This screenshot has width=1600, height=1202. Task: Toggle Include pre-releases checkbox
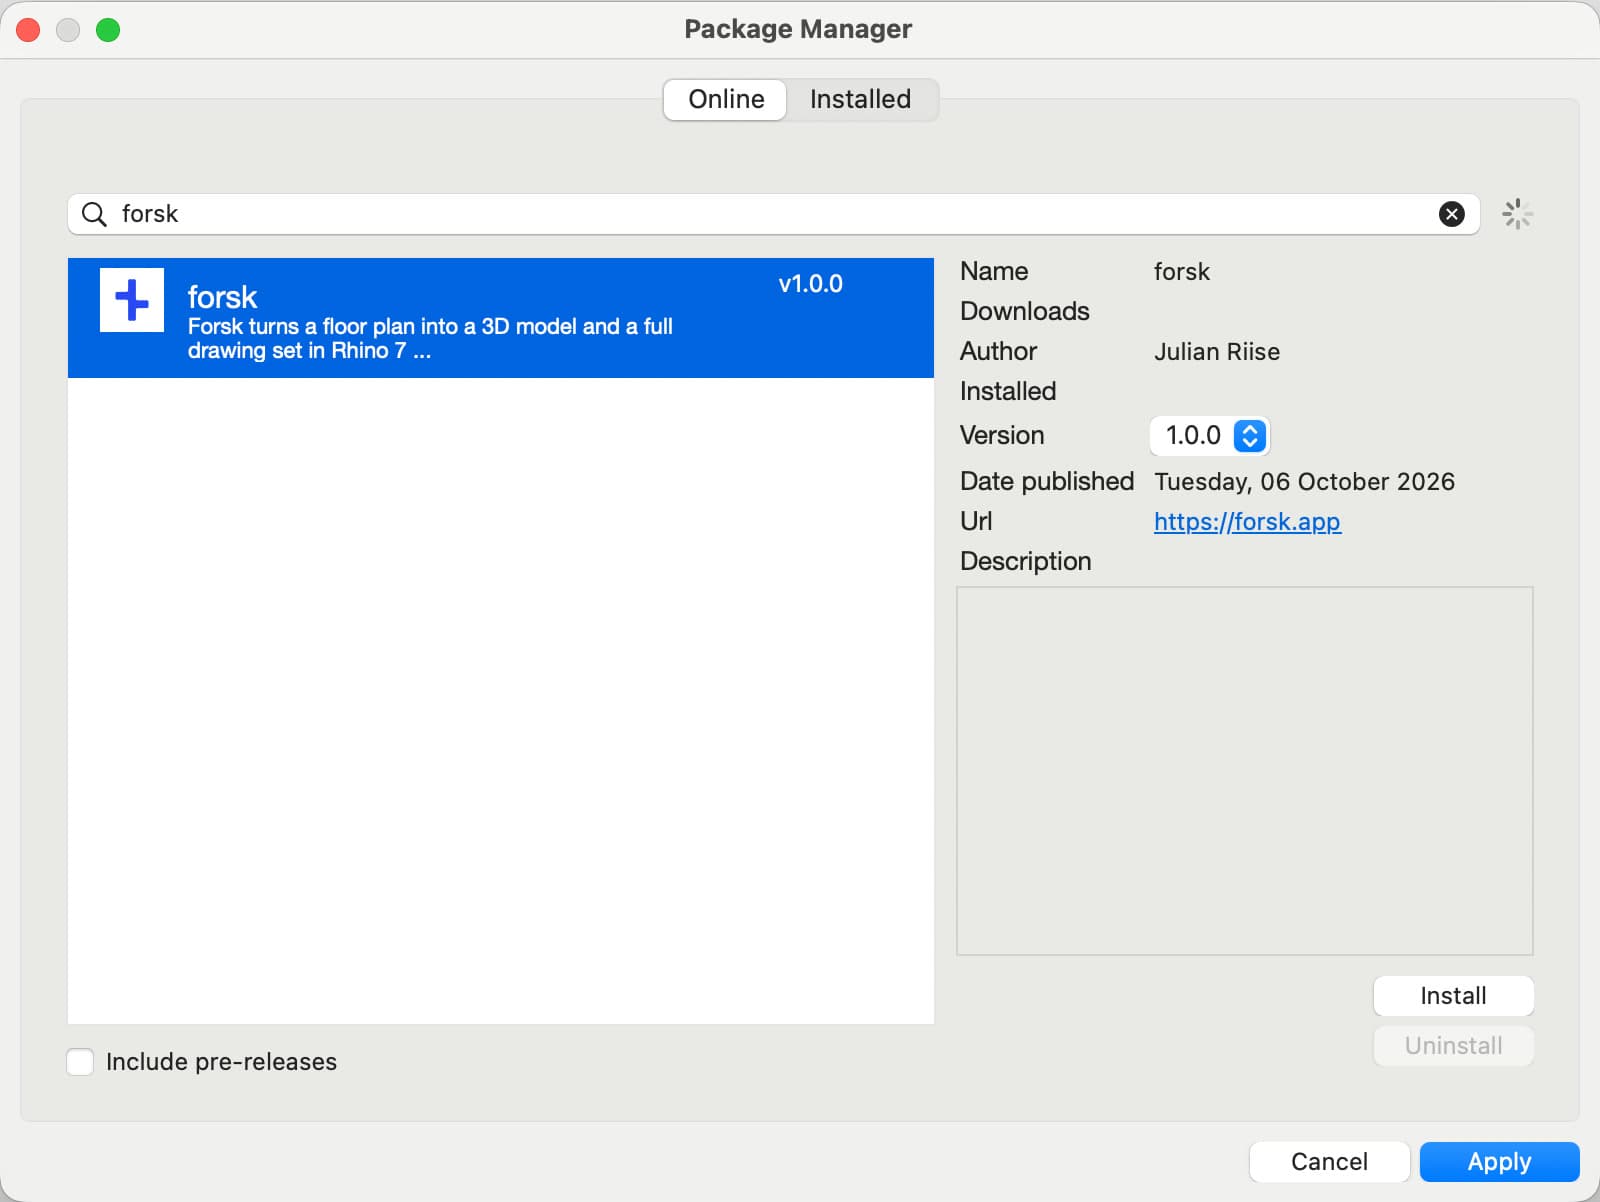[x=80, y=1062]
